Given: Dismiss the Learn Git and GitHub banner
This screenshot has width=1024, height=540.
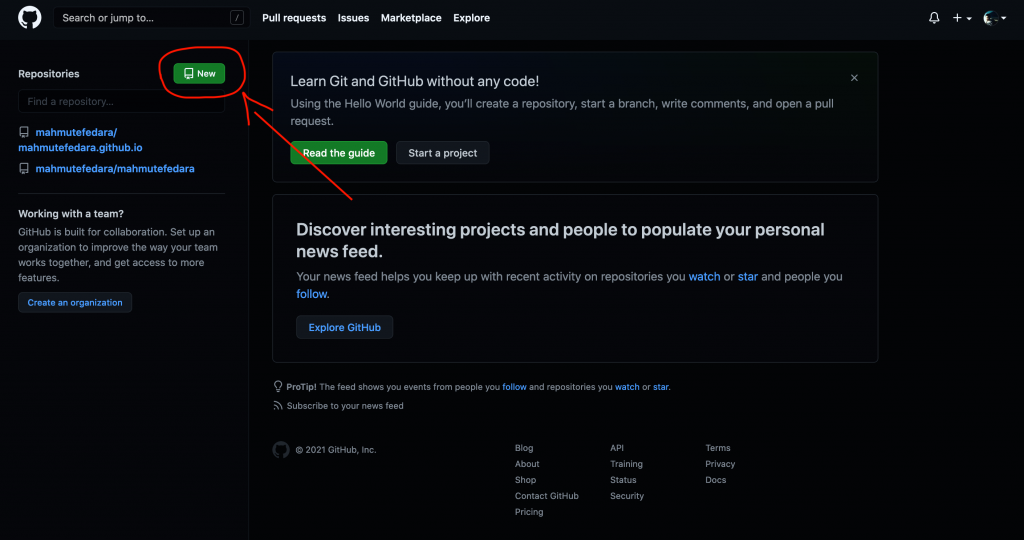Looking at the screenshot, I should pos(854,78).
